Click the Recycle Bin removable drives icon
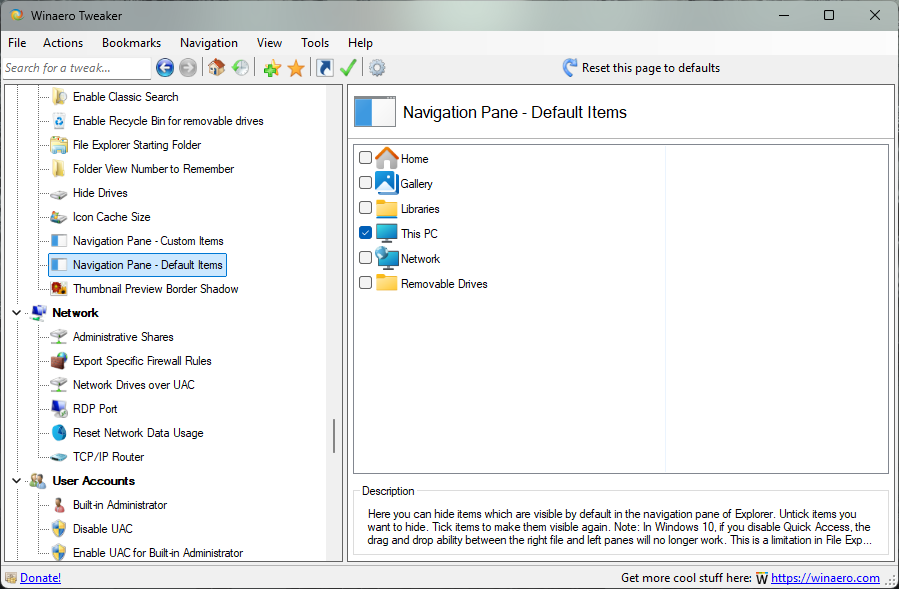The width and height of the screenshot is (899, 589). tap(59, 120)
